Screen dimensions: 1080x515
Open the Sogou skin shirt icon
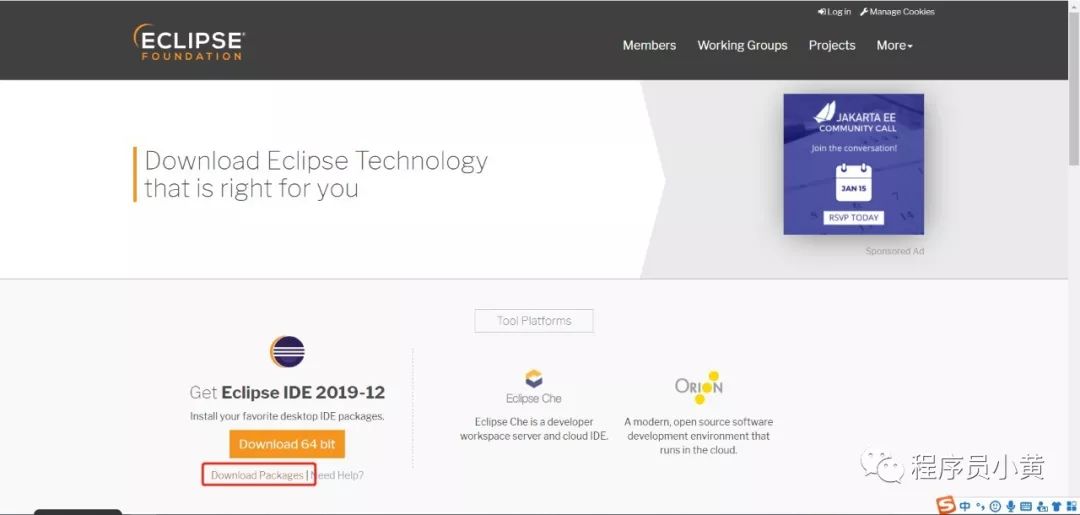[1056, 506]
